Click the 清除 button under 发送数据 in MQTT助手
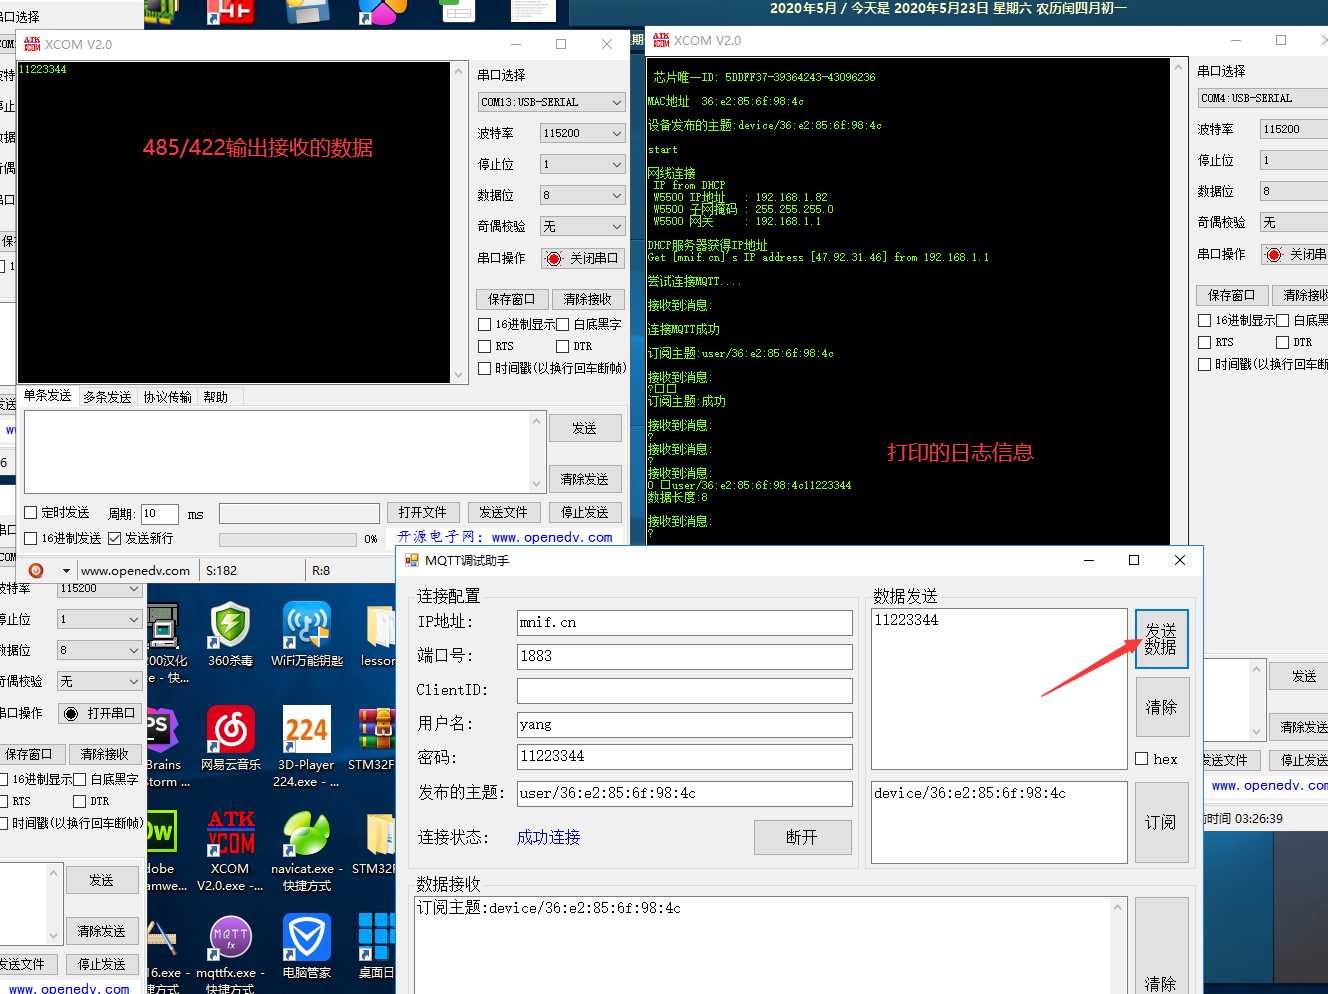The height and width of the screenshot is (994, 1328). click(1162, 707)
